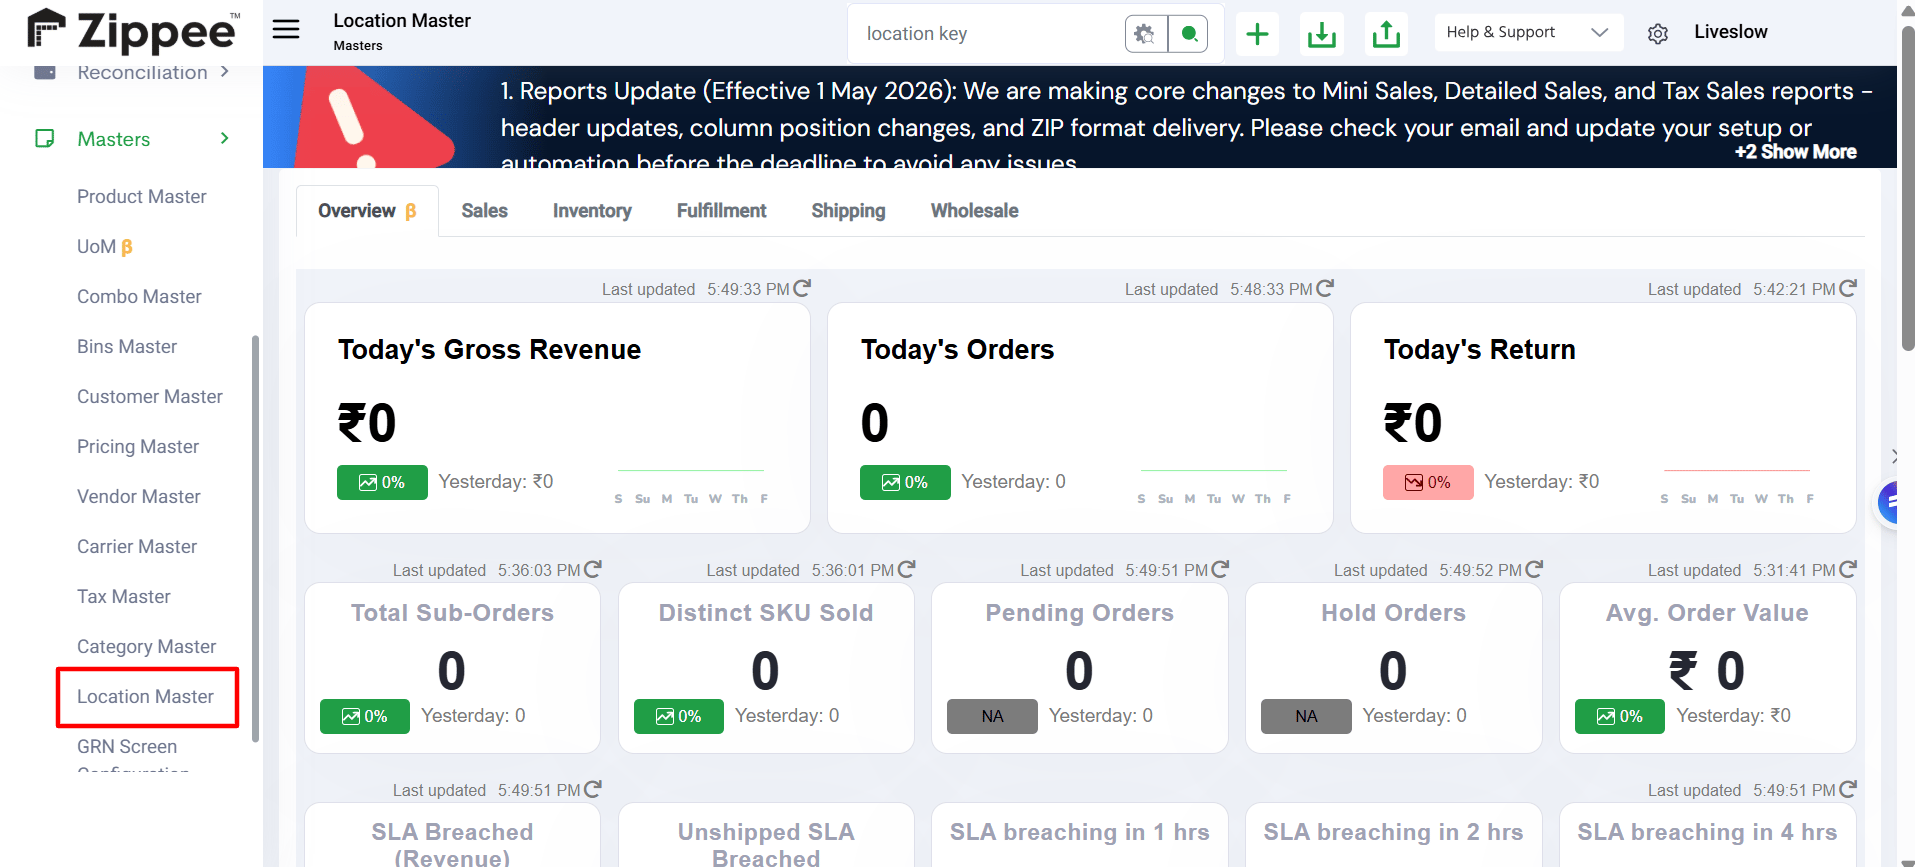Switch to the Inventory tab
This screenshot has width=1915, height=867.
[x=592, y=211]
